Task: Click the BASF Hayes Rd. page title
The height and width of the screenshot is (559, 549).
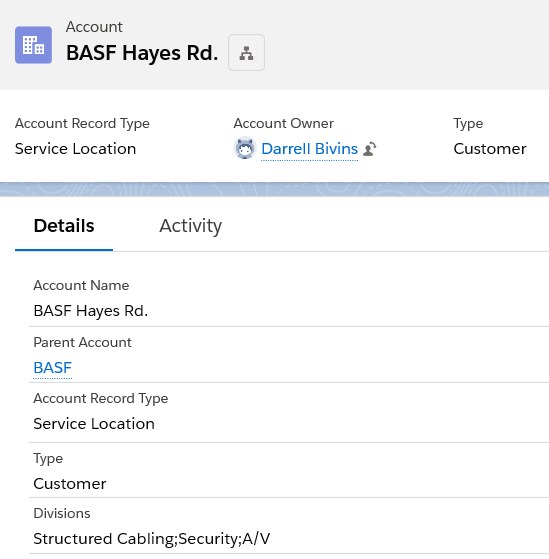Action: coord(142,53)
